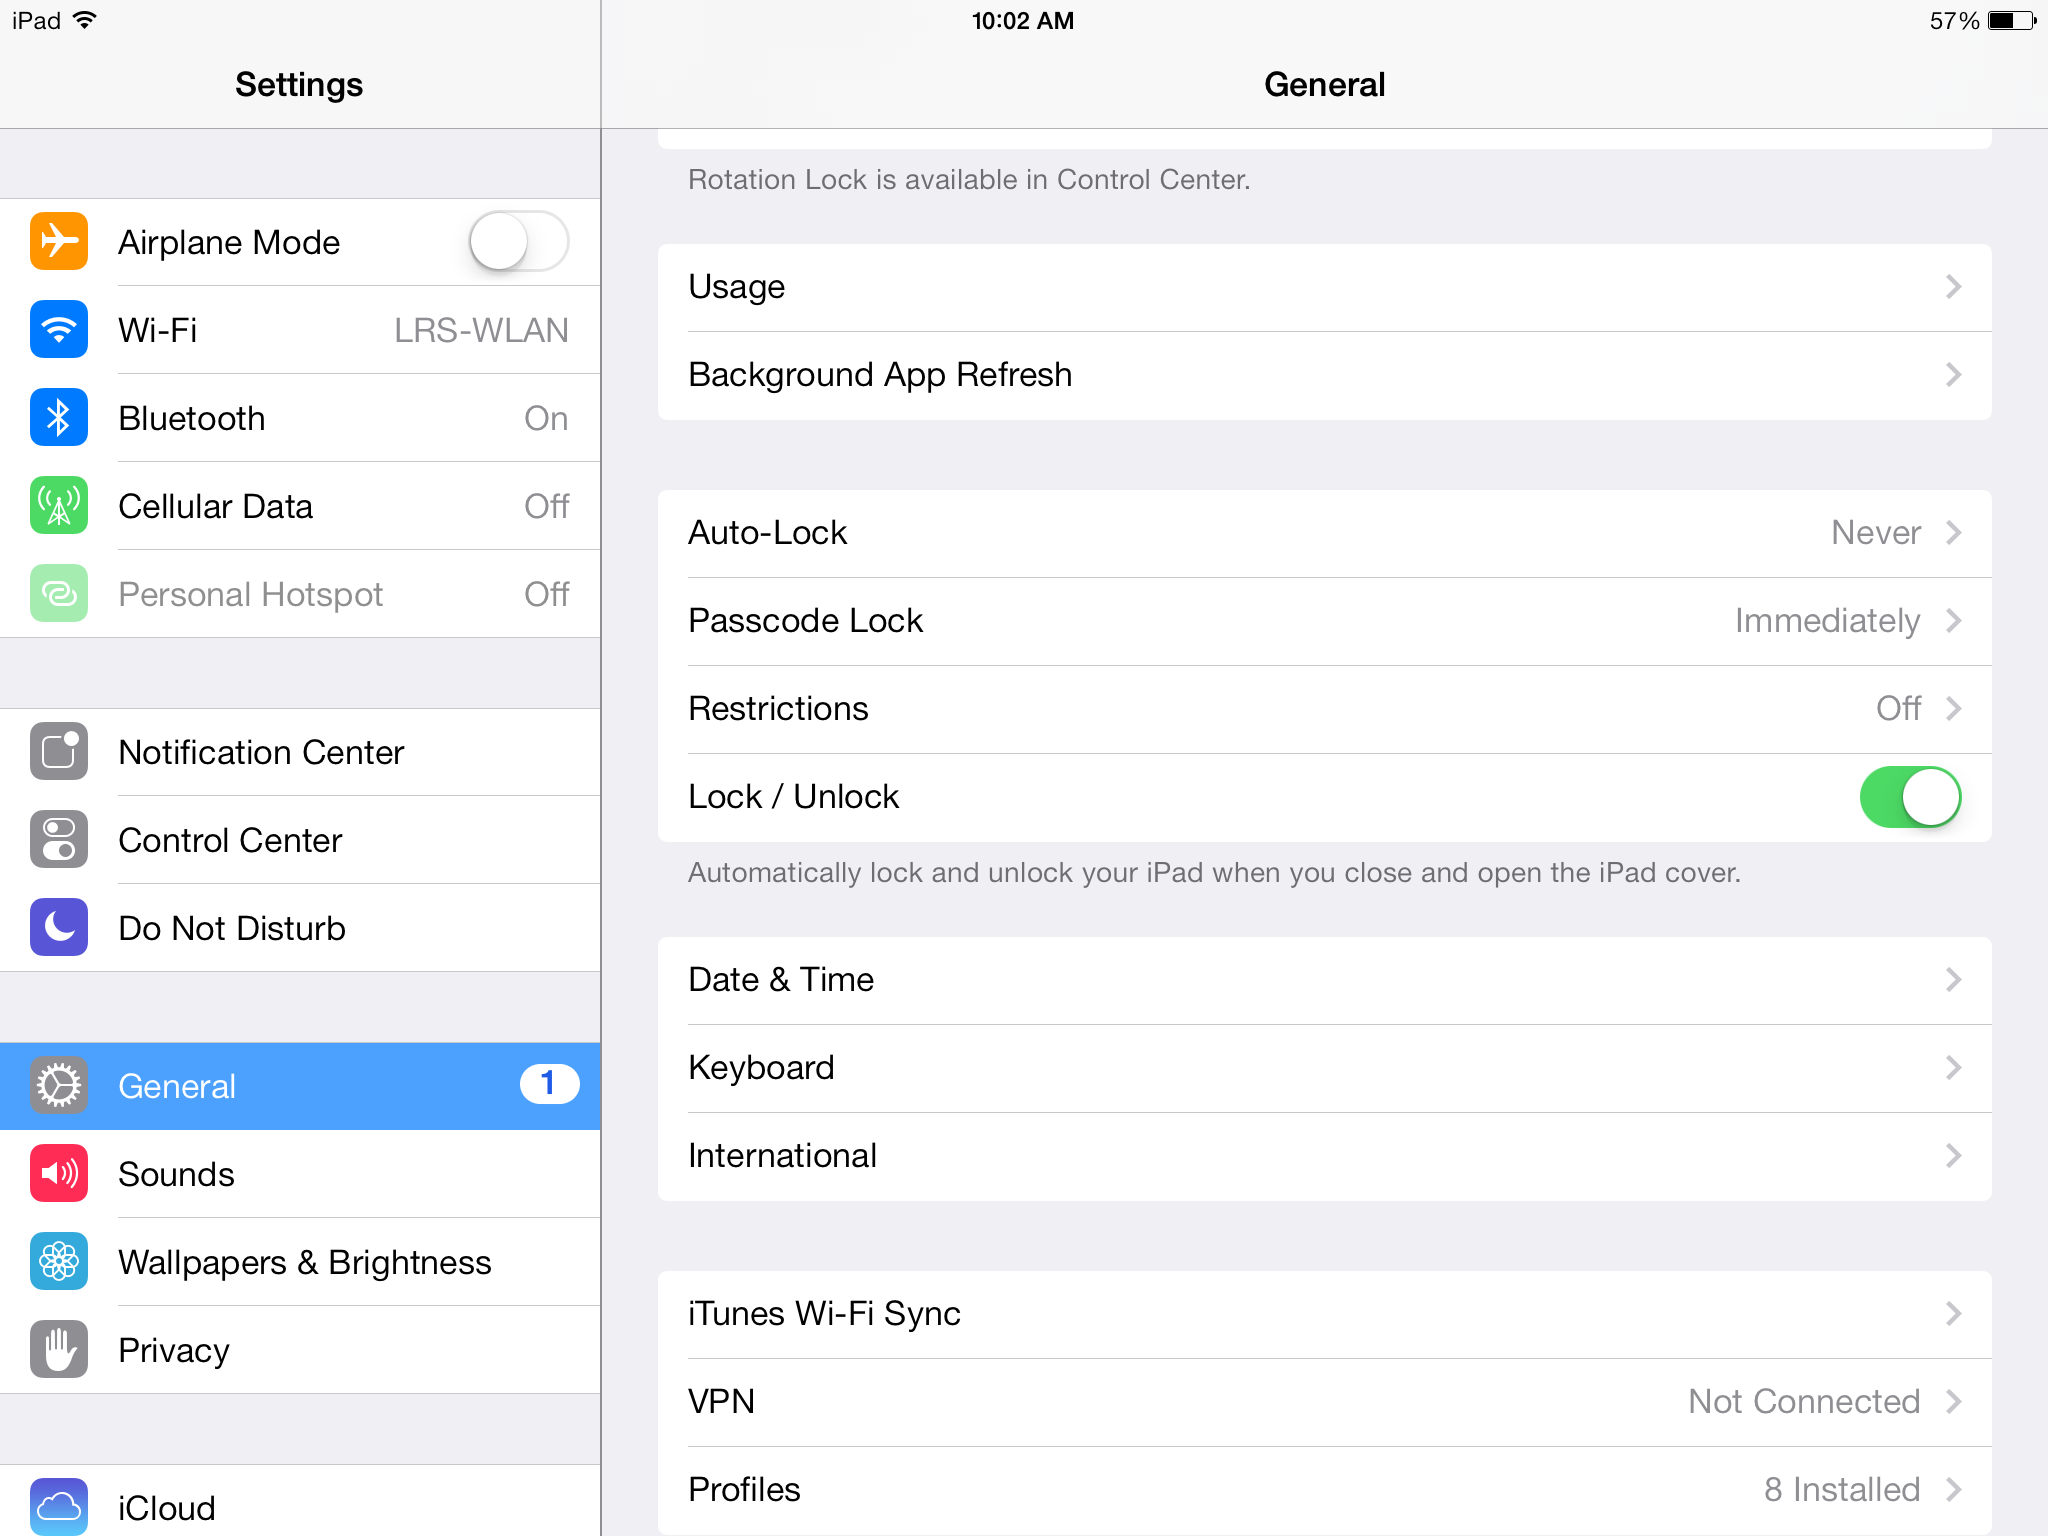
Task: Tap the blue Bluetooth icon
Action: pyautogui.click(x=59, y=418)
